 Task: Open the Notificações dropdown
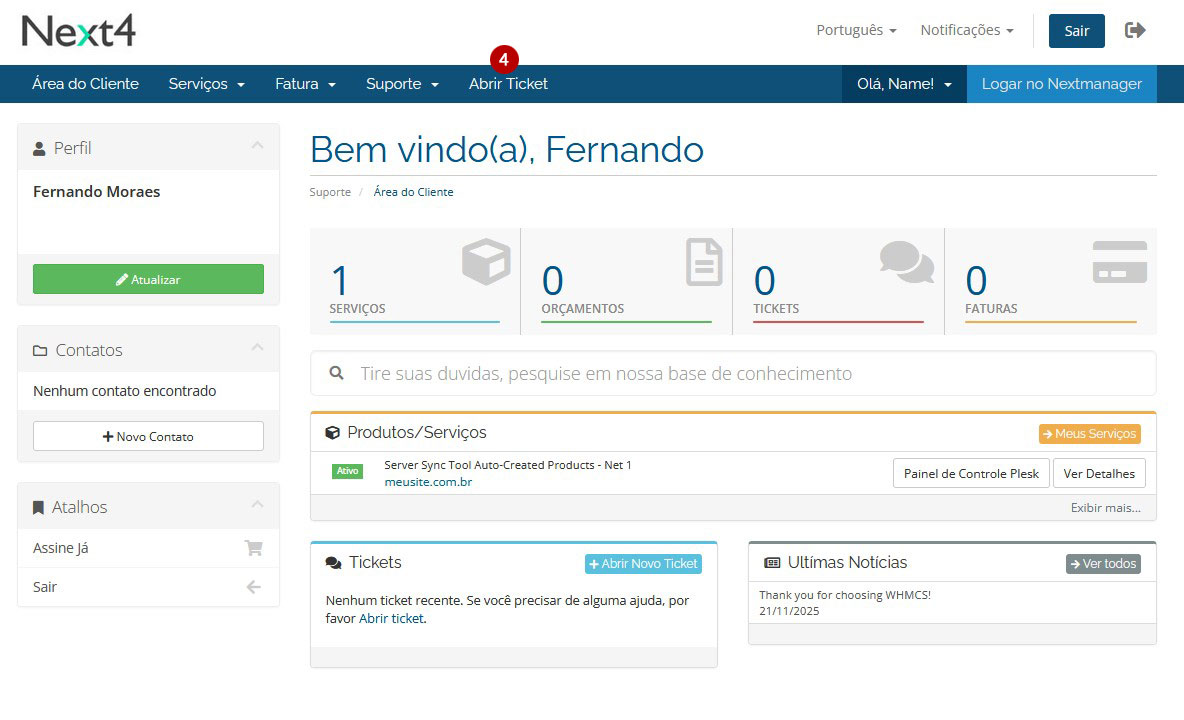[x=966, y=30]
